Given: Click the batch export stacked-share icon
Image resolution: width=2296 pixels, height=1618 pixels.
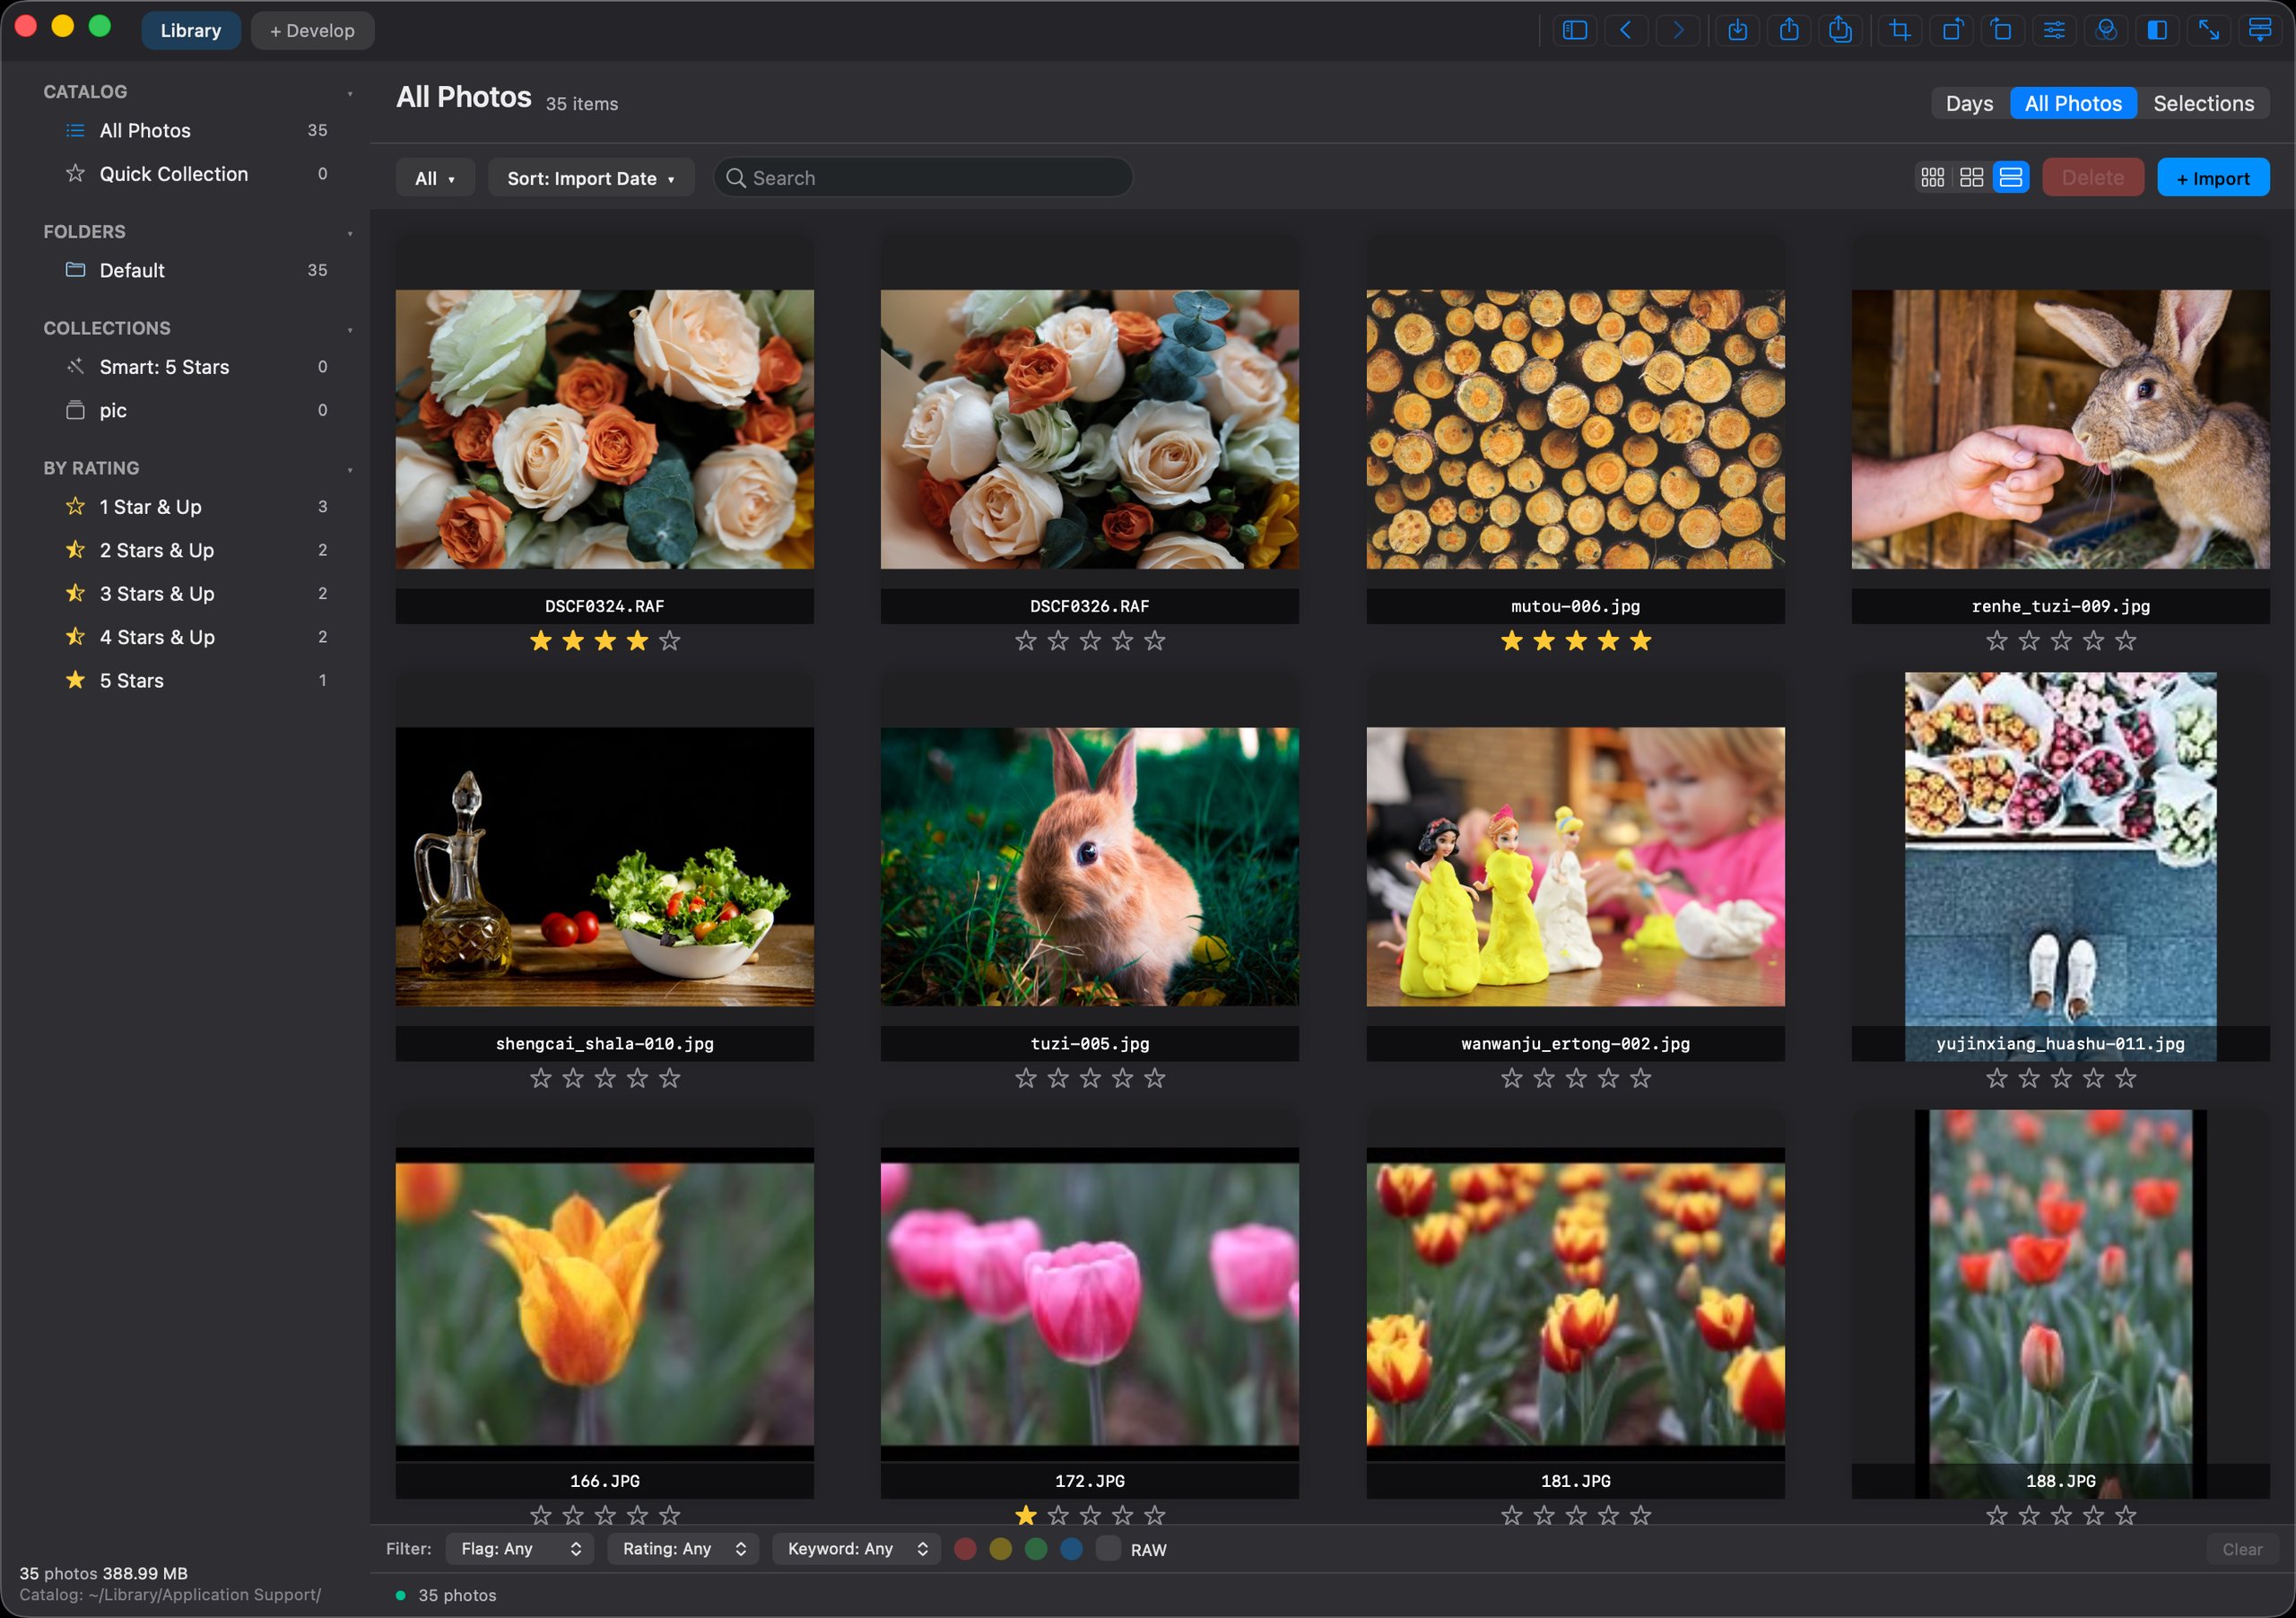Looking at the screenshot, I should (1841, 30).
